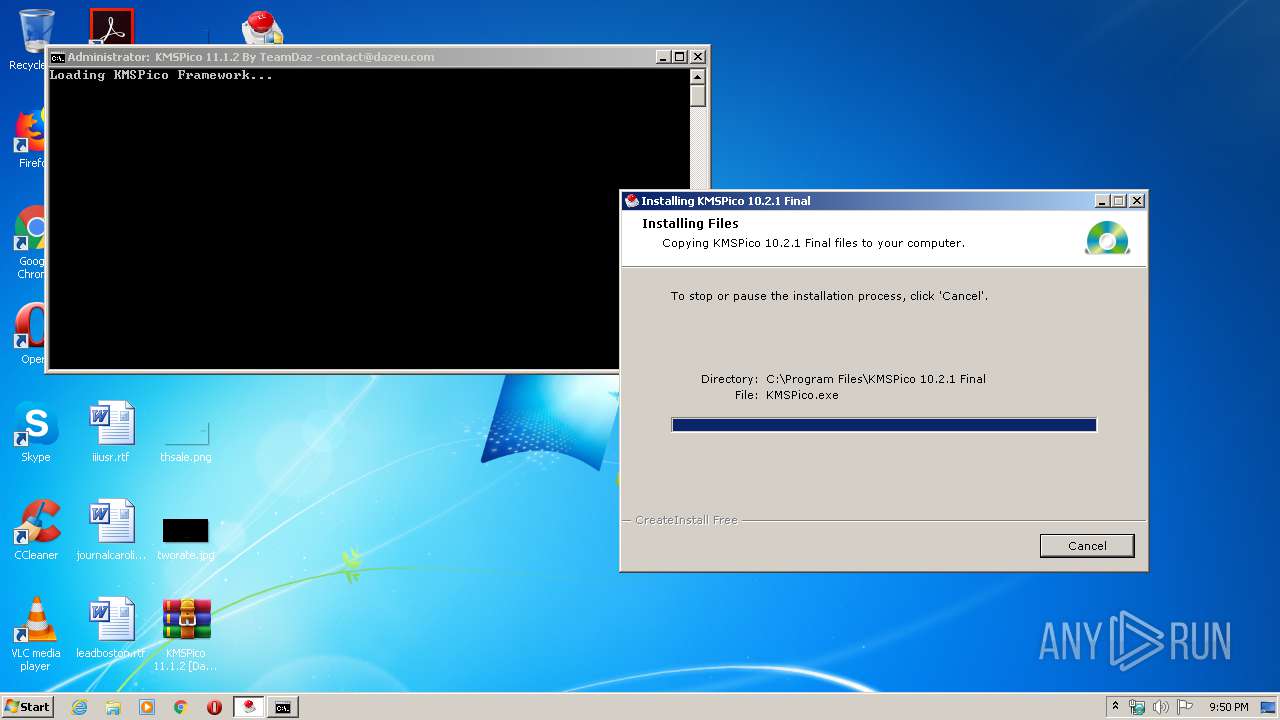Click the volume tray icon

(1161, 707)
